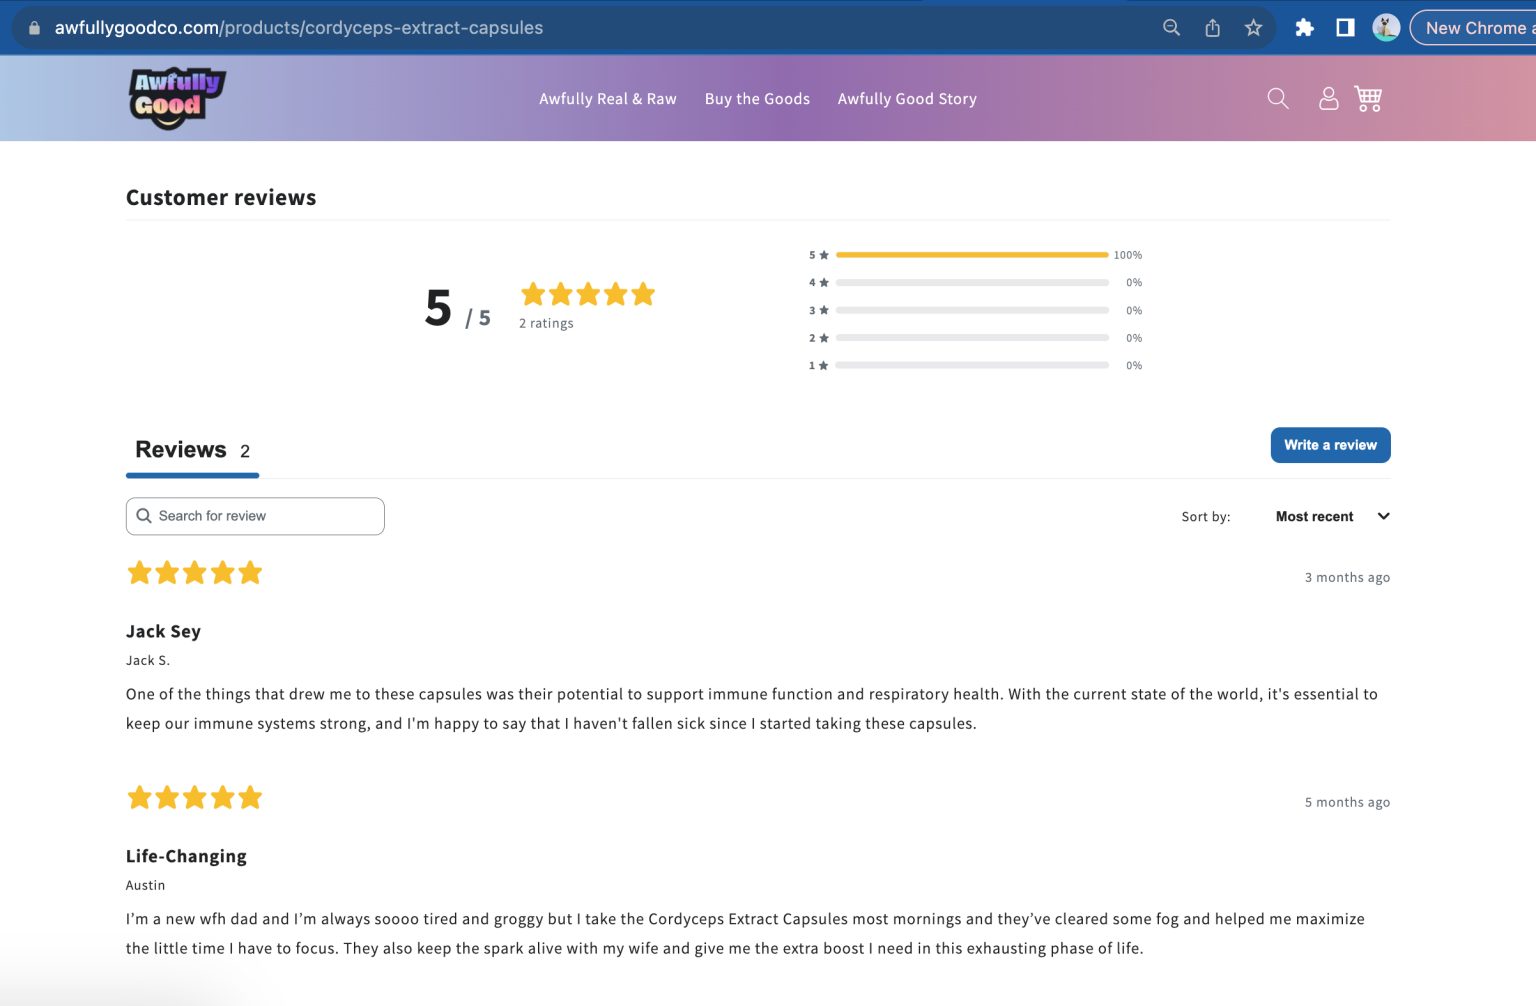This screenshot has height=1006, width=1536.
Task: Open the site search magnifier icon
Action: tap(1277, 98)
